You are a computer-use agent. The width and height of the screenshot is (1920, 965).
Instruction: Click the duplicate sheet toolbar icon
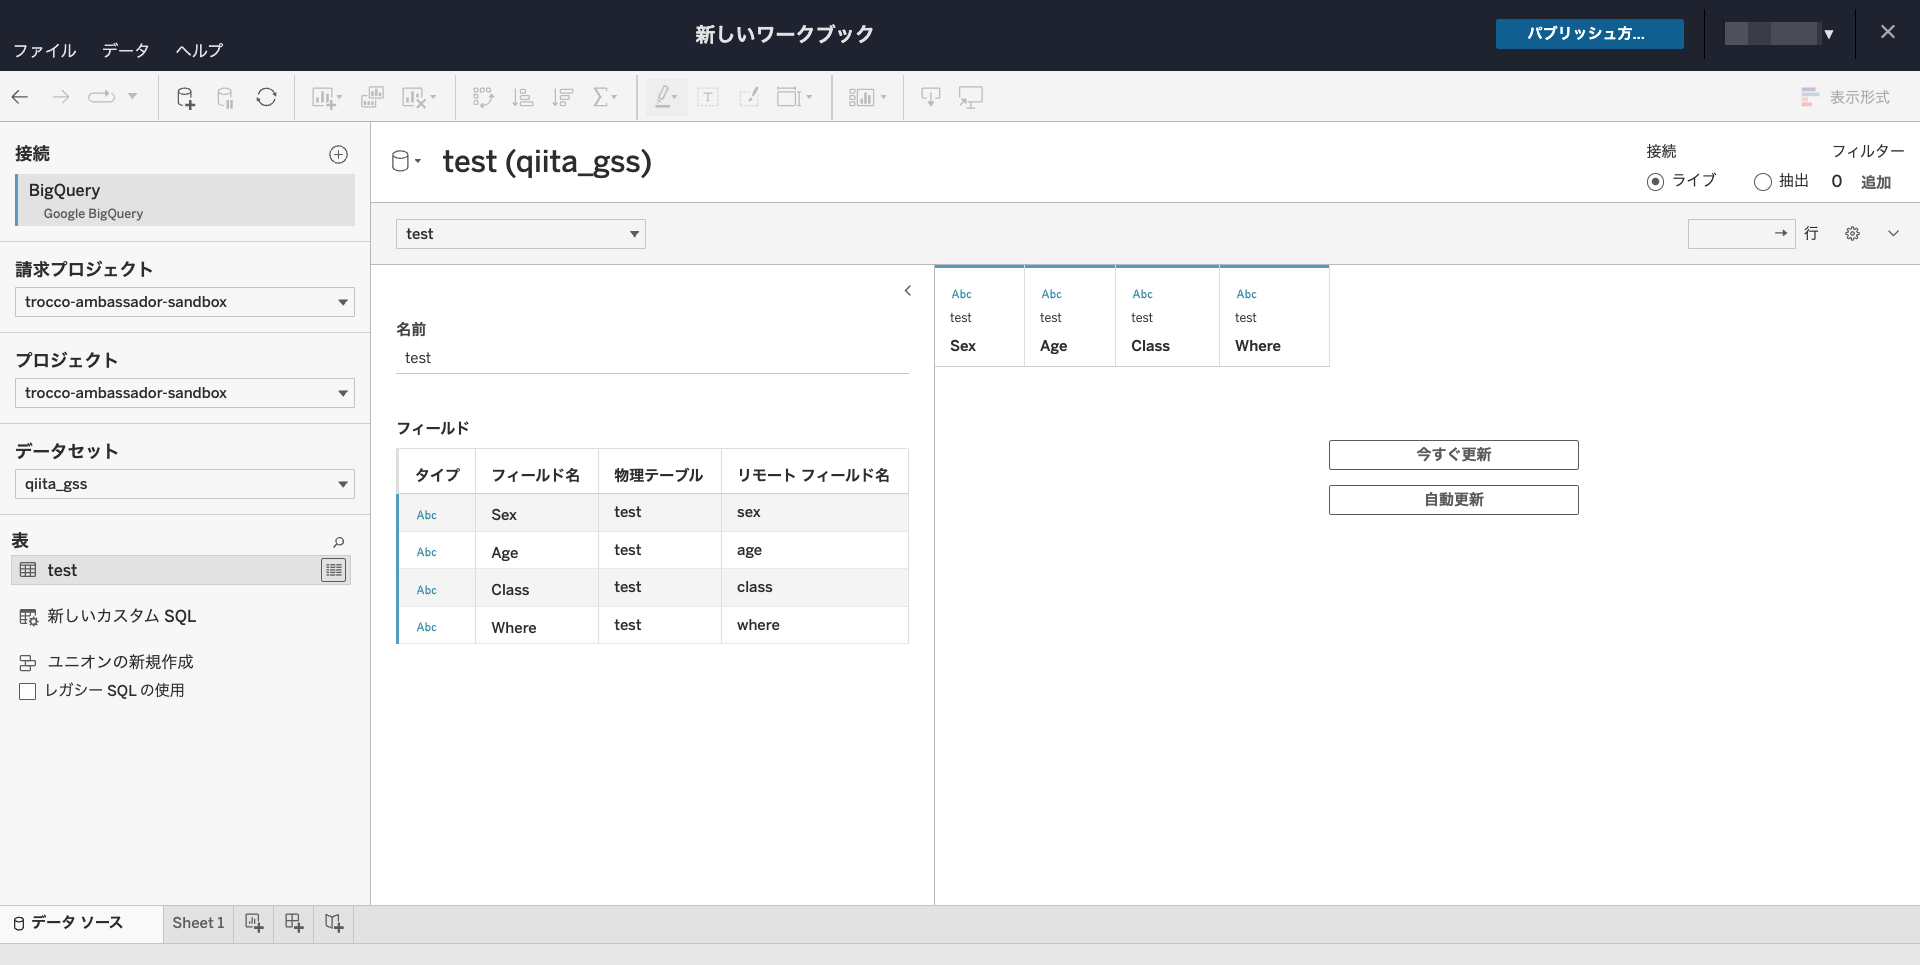tap(372, 97)
